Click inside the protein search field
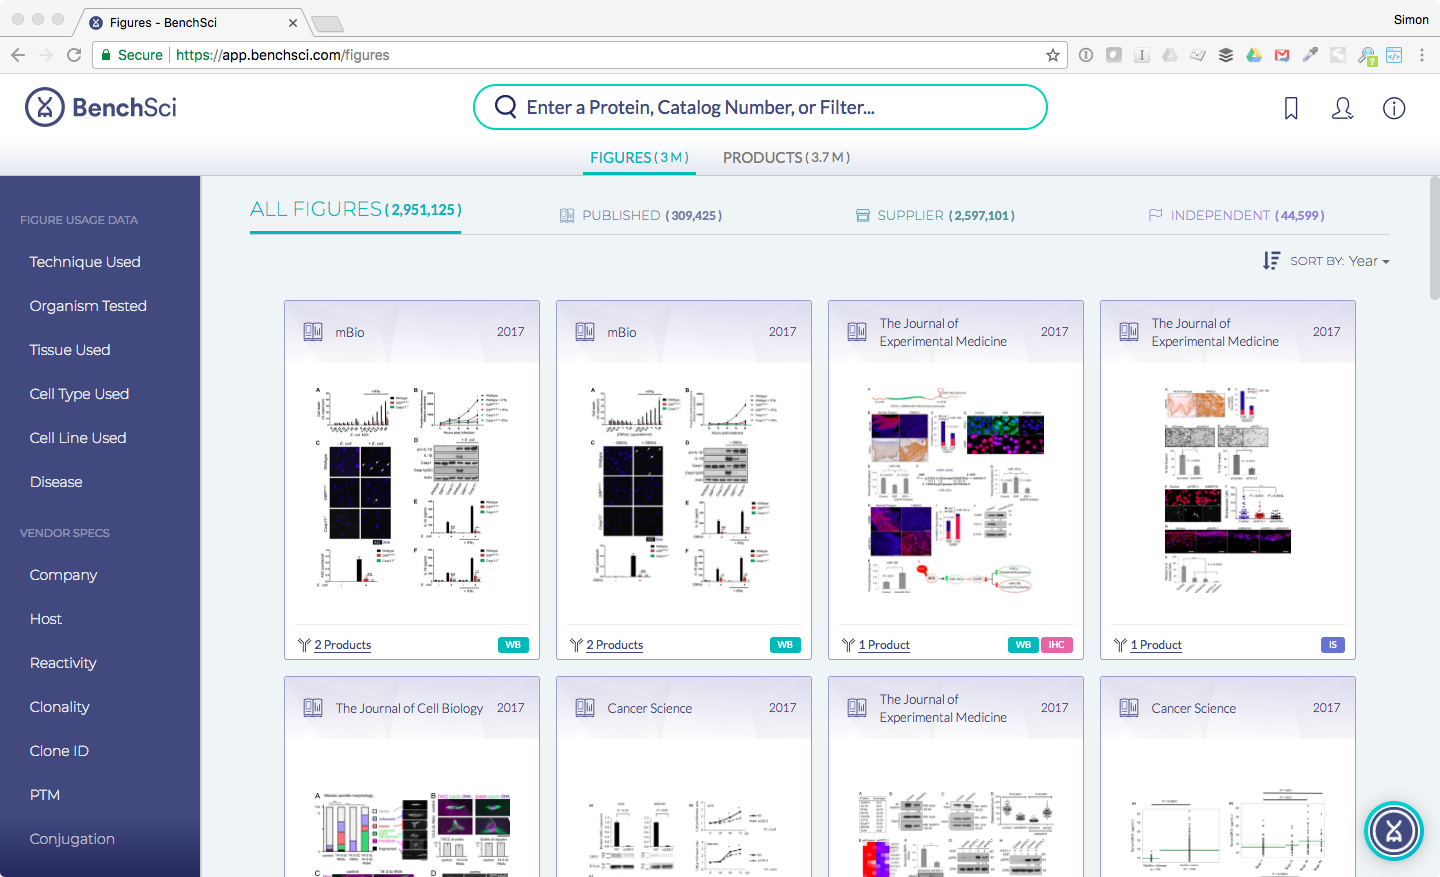1440x877 pixels. [x=760, y=106]
